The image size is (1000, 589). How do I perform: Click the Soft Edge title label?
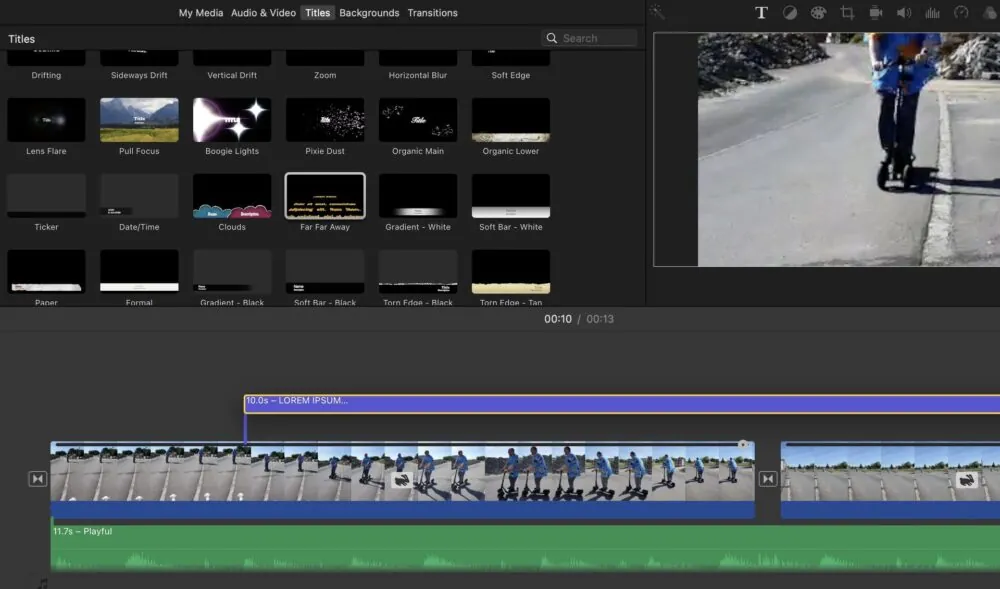click(511, 75)
